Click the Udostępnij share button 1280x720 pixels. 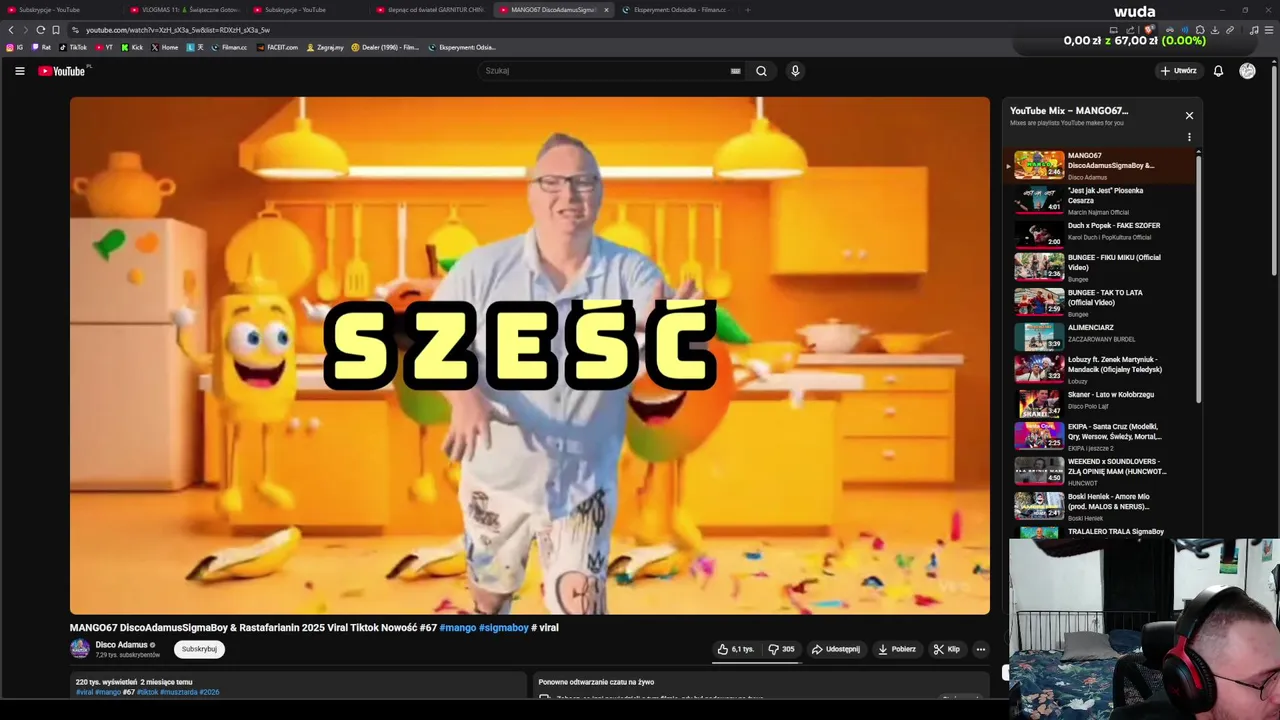(835, 649)
